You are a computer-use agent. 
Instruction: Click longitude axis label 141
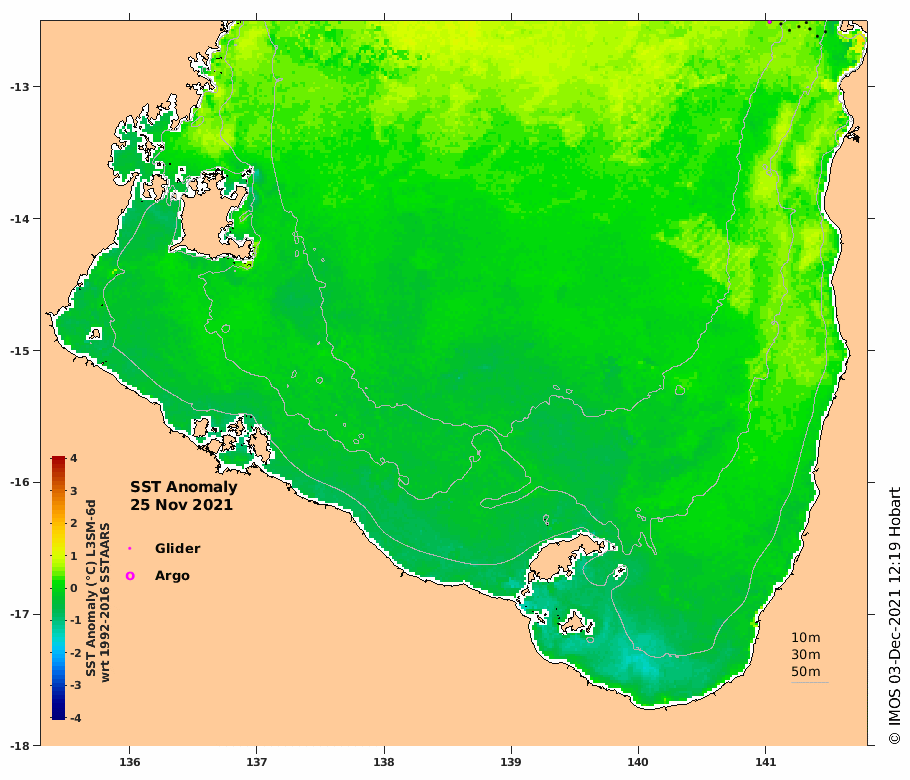pyautogui.click(x=765, y=763)
